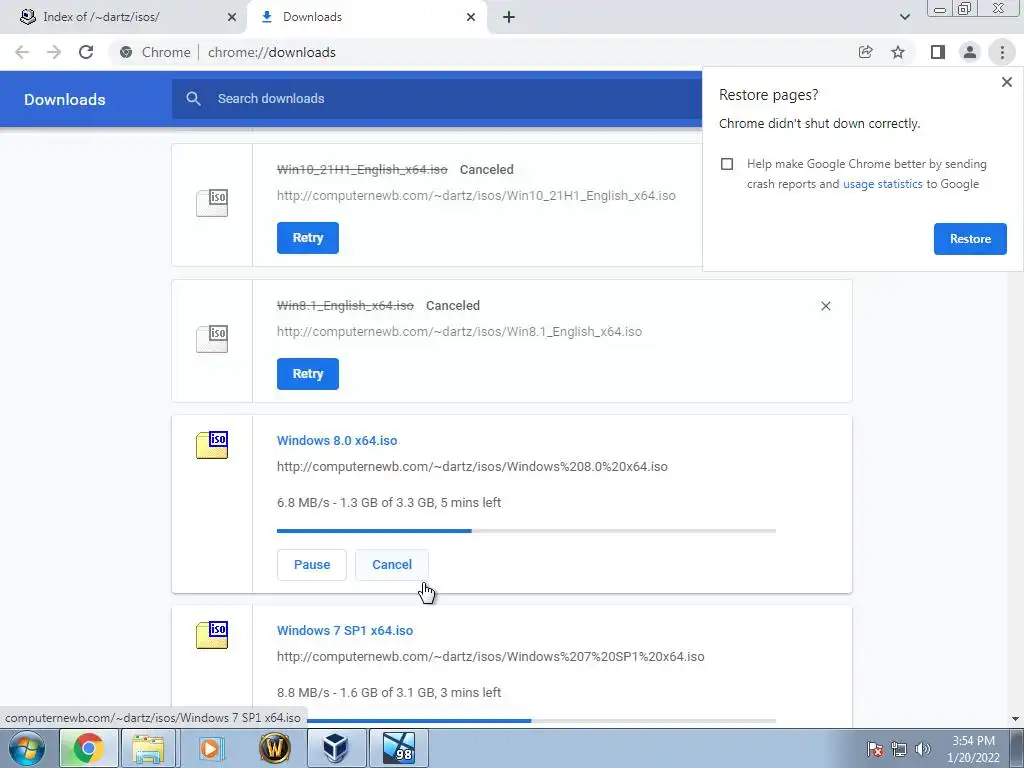
Task: Click the Windows 7 SP1 iso file icon
Action: [212, 635]
